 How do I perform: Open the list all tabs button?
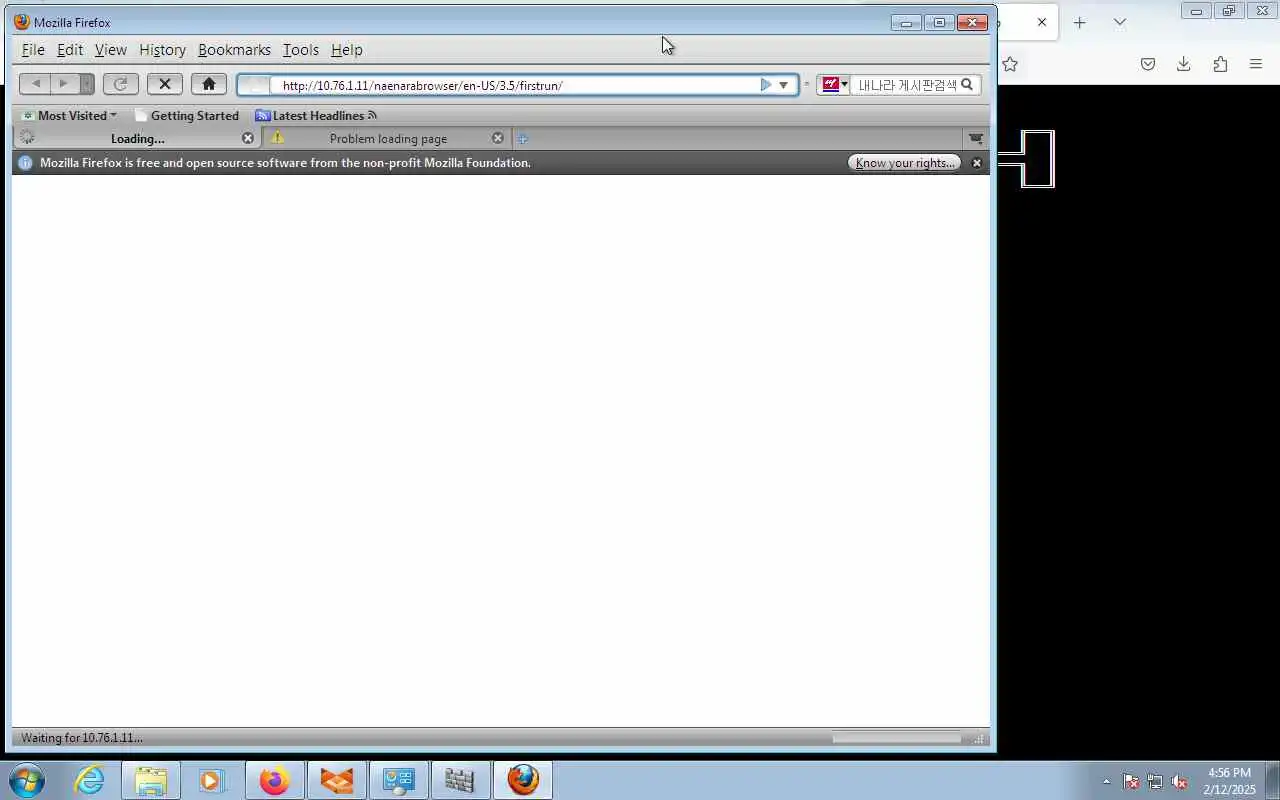click(x=976, y=139)
